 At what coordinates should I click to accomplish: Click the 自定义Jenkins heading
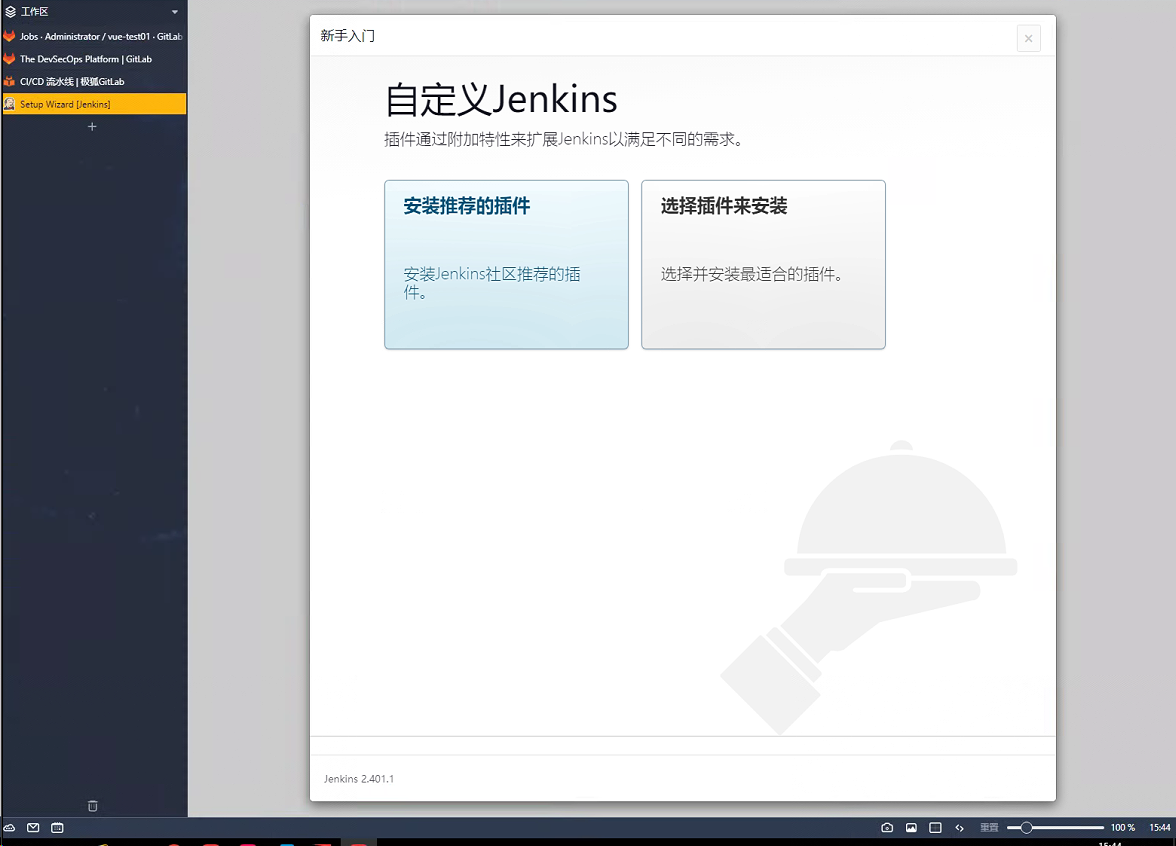click(x=501, y=100)
